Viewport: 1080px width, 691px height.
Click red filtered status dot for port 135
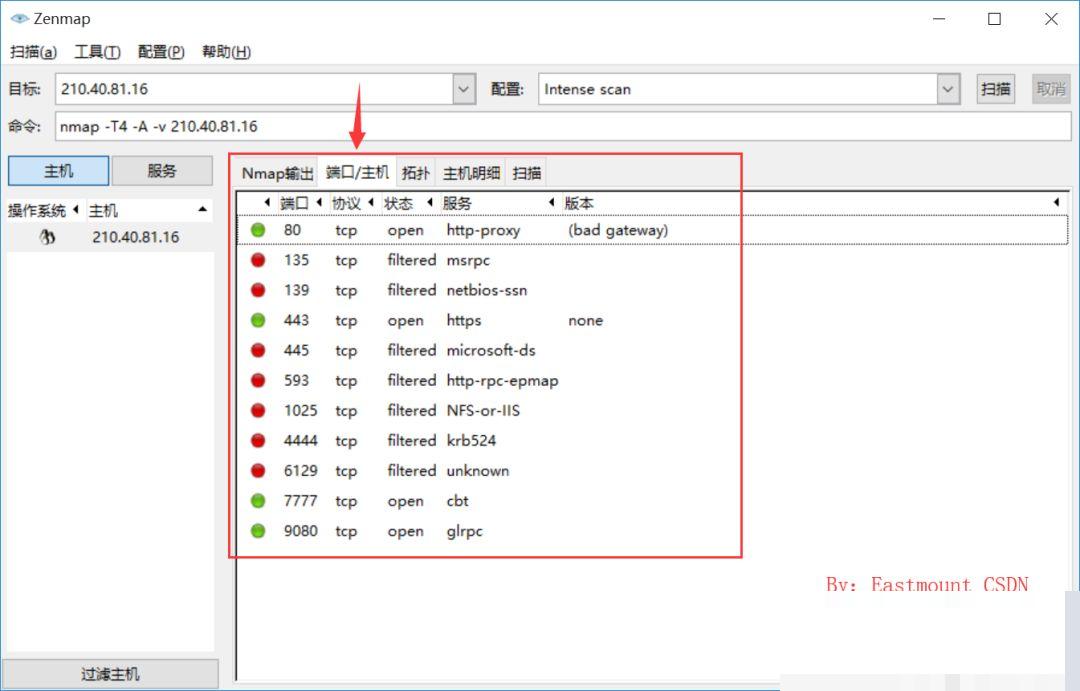[258, 260]
